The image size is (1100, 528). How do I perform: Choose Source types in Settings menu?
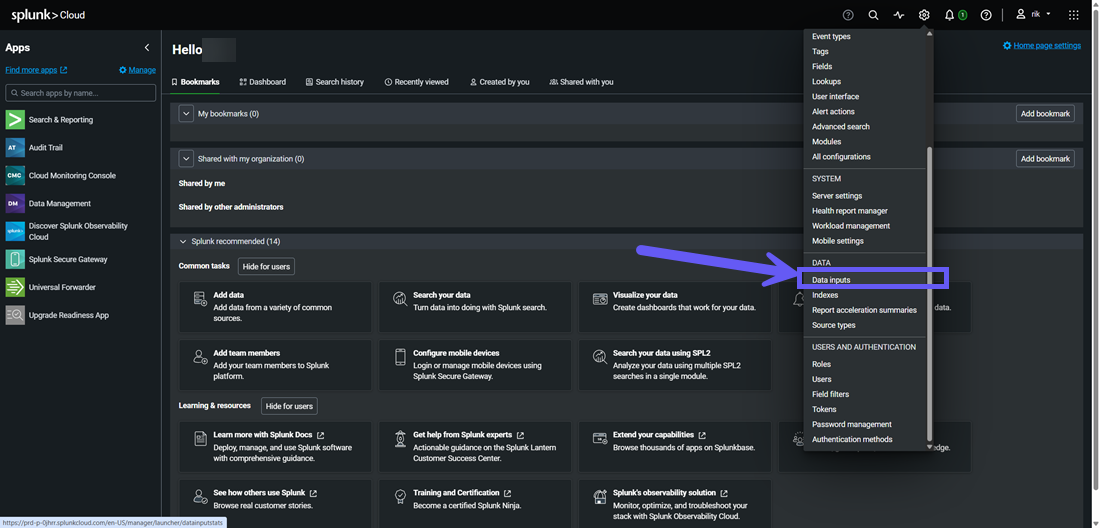(833, 325)
